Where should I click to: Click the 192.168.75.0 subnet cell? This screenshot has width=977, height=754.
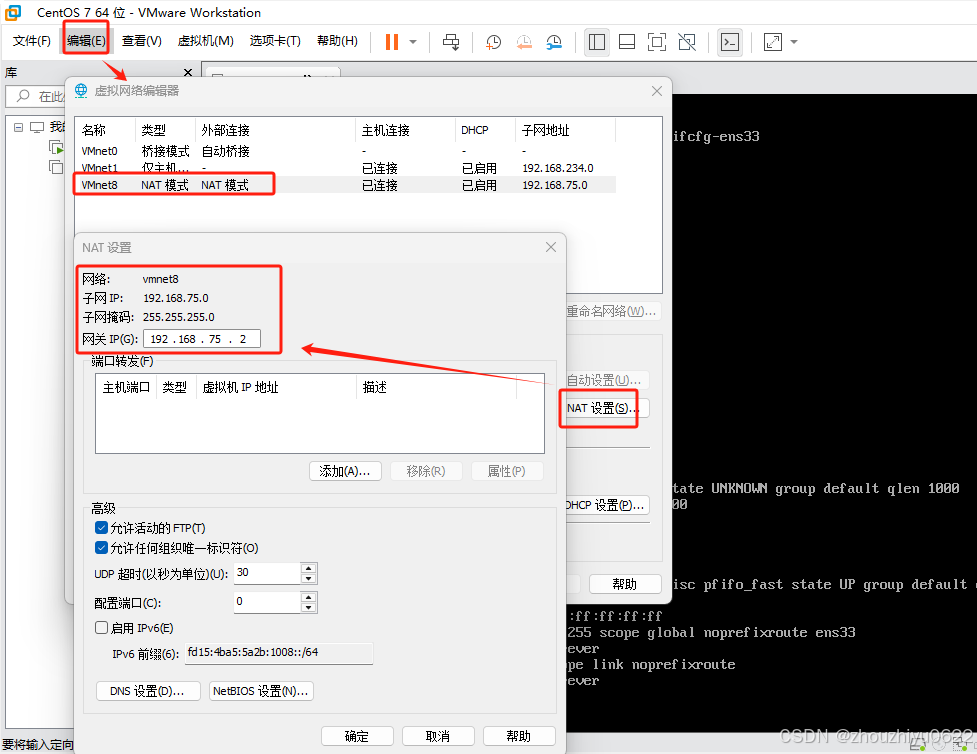(x=555, y=185)
